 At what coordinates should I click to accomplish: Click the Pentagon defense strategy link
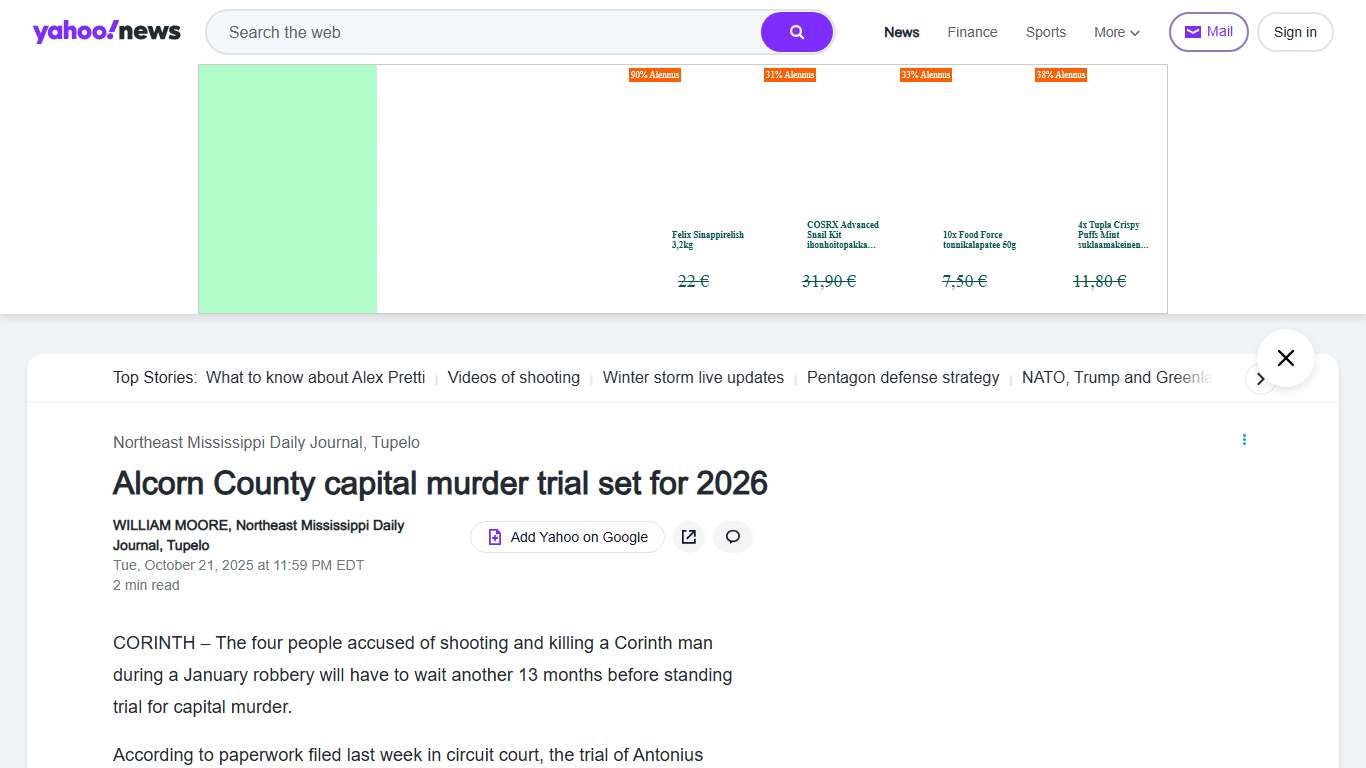coord(902,378)
